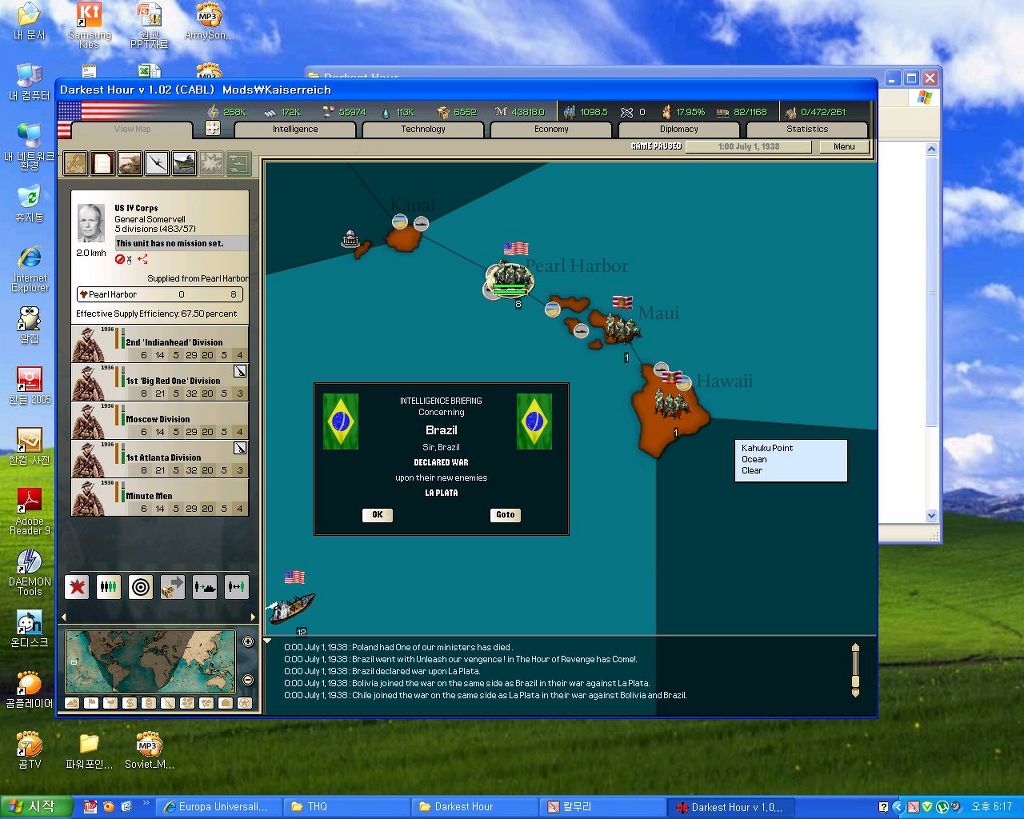The height and width of the screenshot is (819, 1024).
Task: Page unit panel left with arrow
Action: pyautogui.click(x=63, y=617)
